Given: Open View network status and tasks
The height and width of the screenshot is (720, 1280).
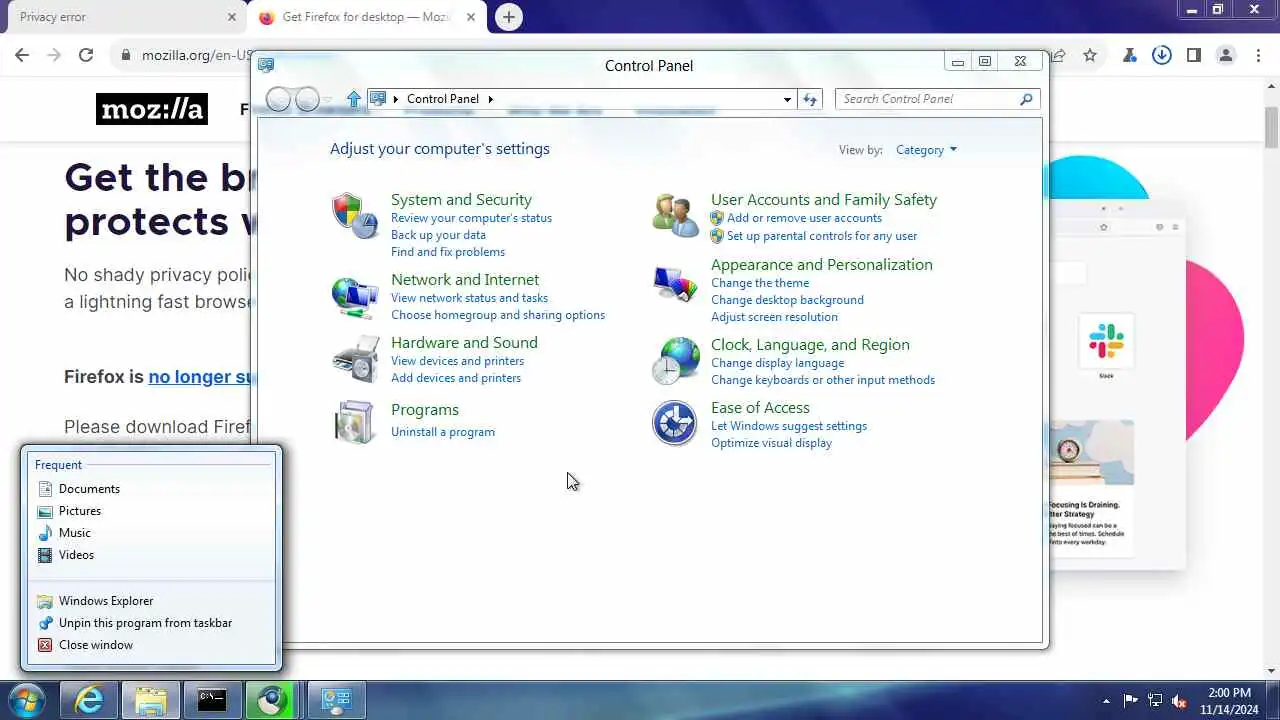Looking at the screenshot, I should pos(469,298).
